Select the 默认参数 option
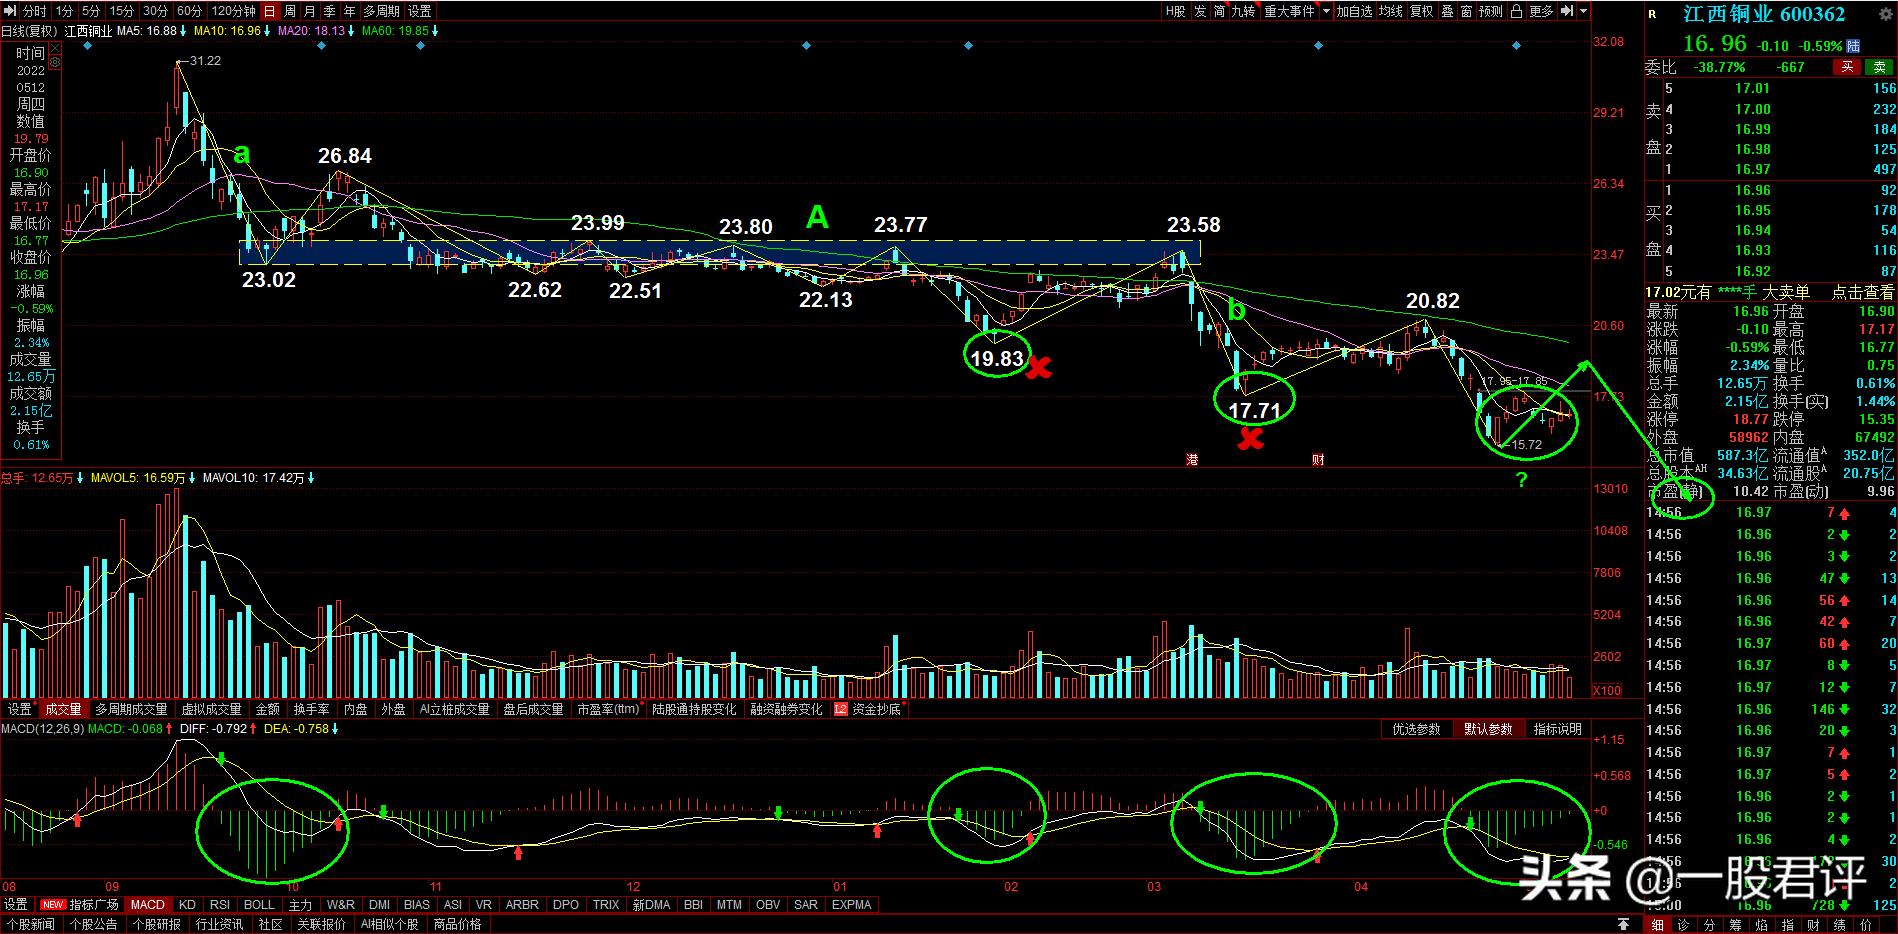This screenshot has width=1898, height=934. [x=1488, y=729]
